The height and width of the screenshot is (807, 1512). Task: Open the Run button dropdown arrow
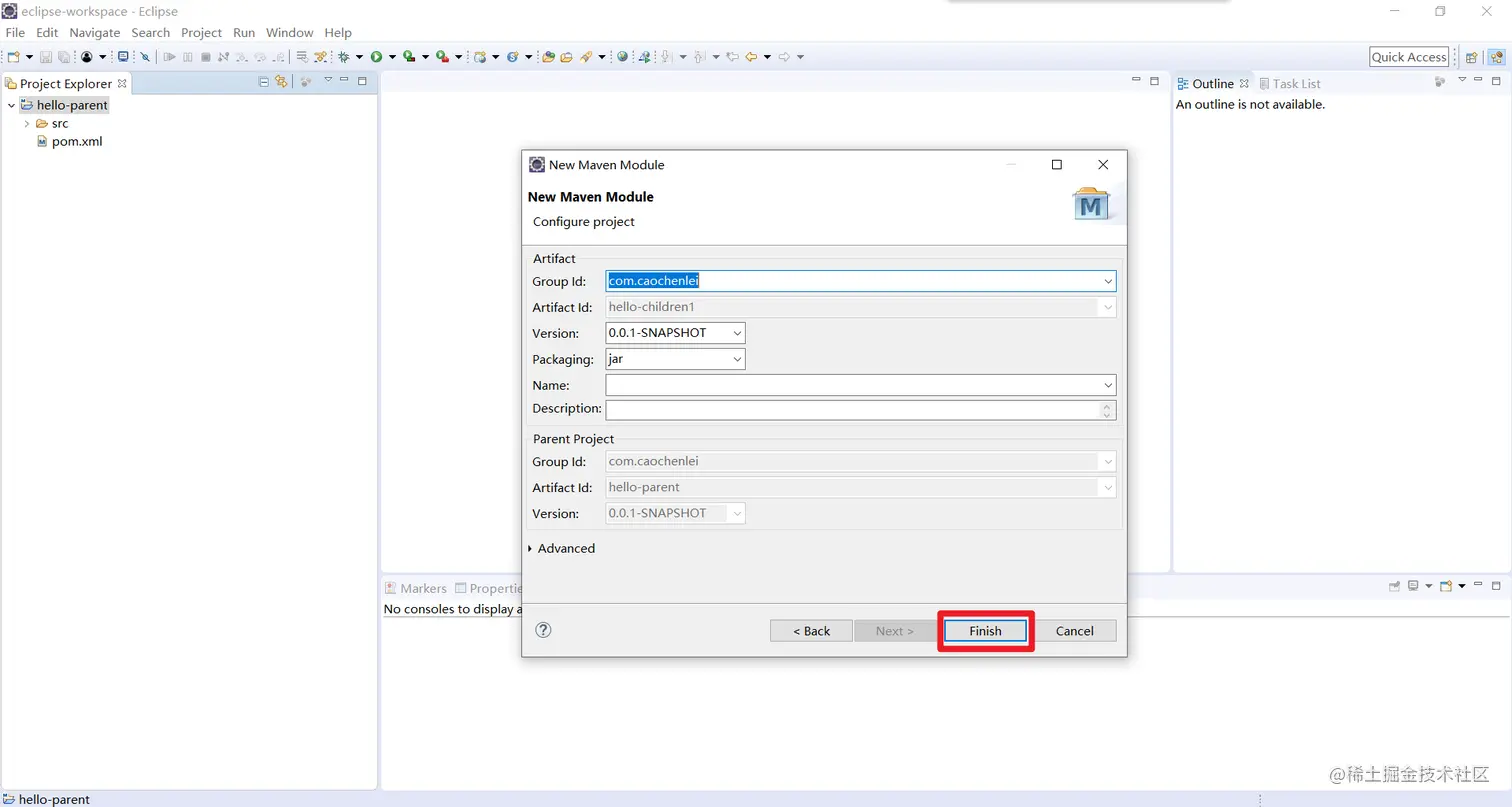(392, 57)
